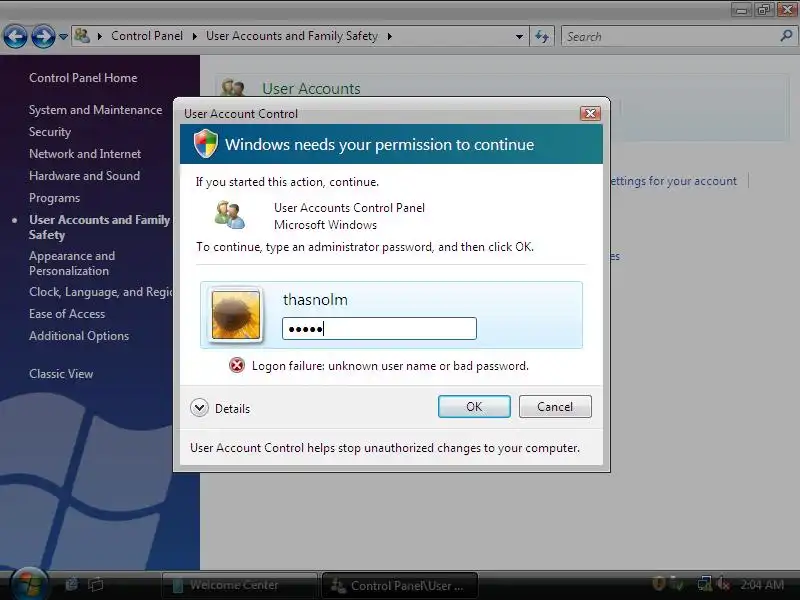Click Control Panel in the address breadcrumb
This screenshot has height=600, width=800.
coord(147,36)
